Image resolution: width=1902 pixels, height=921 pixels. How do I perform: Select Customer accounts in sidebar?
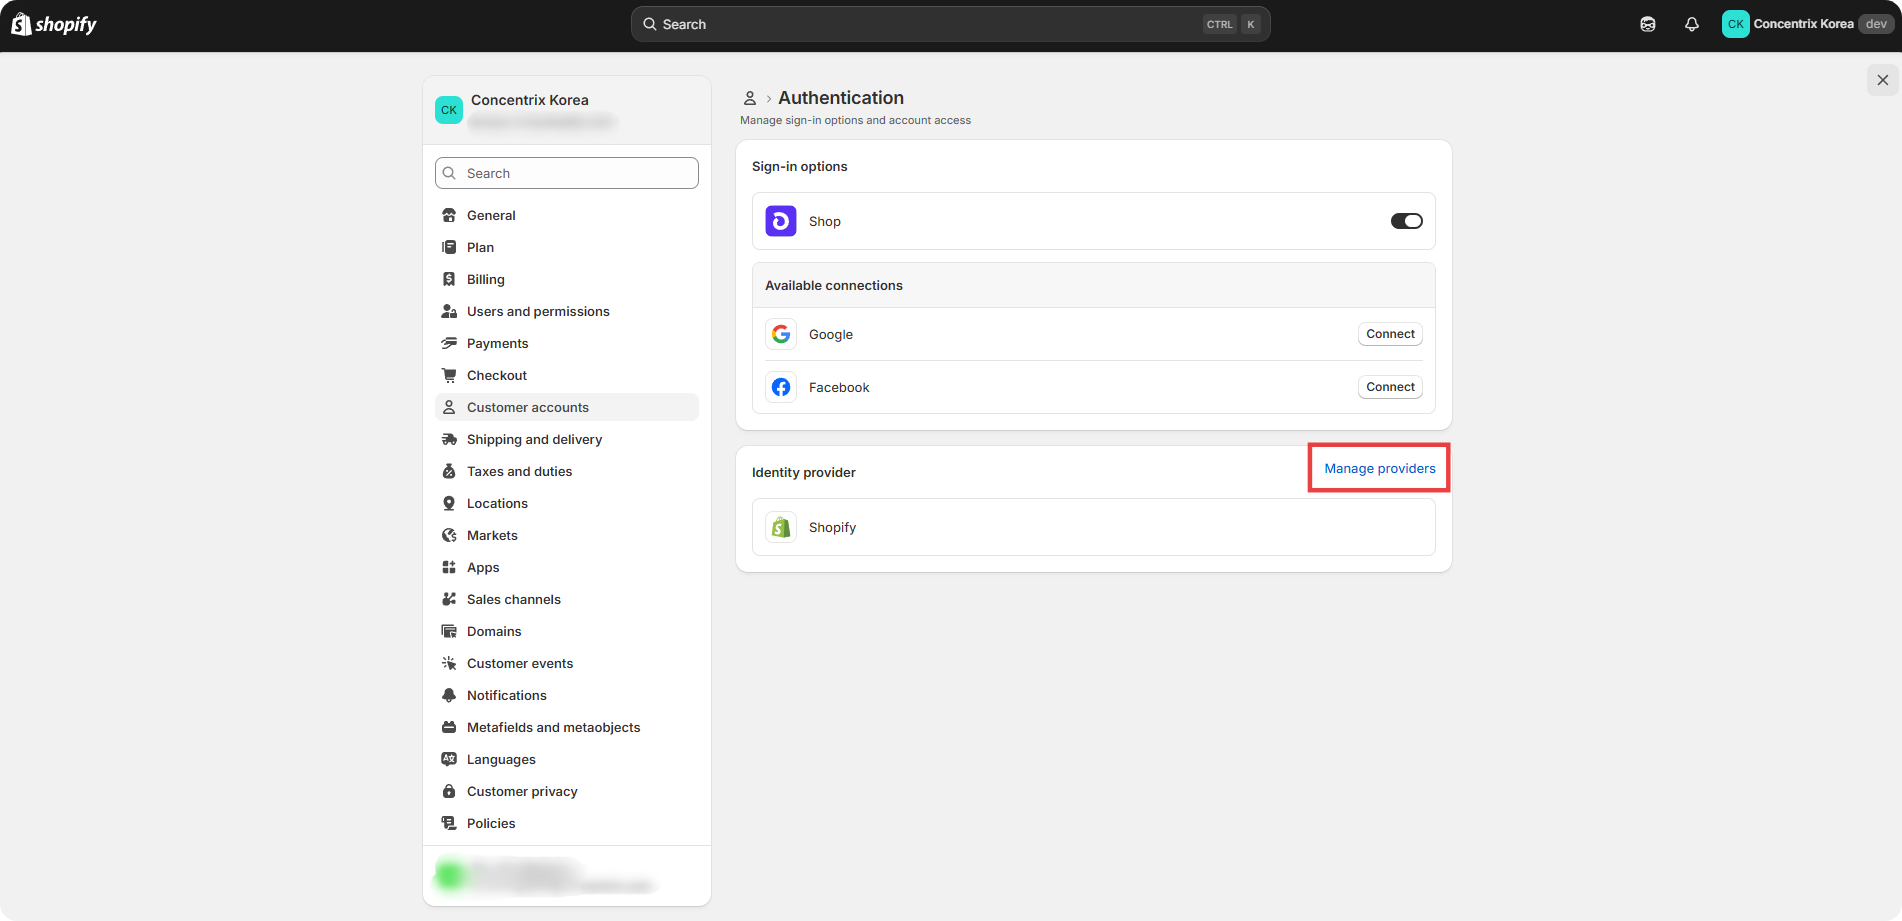coord(567,407)
